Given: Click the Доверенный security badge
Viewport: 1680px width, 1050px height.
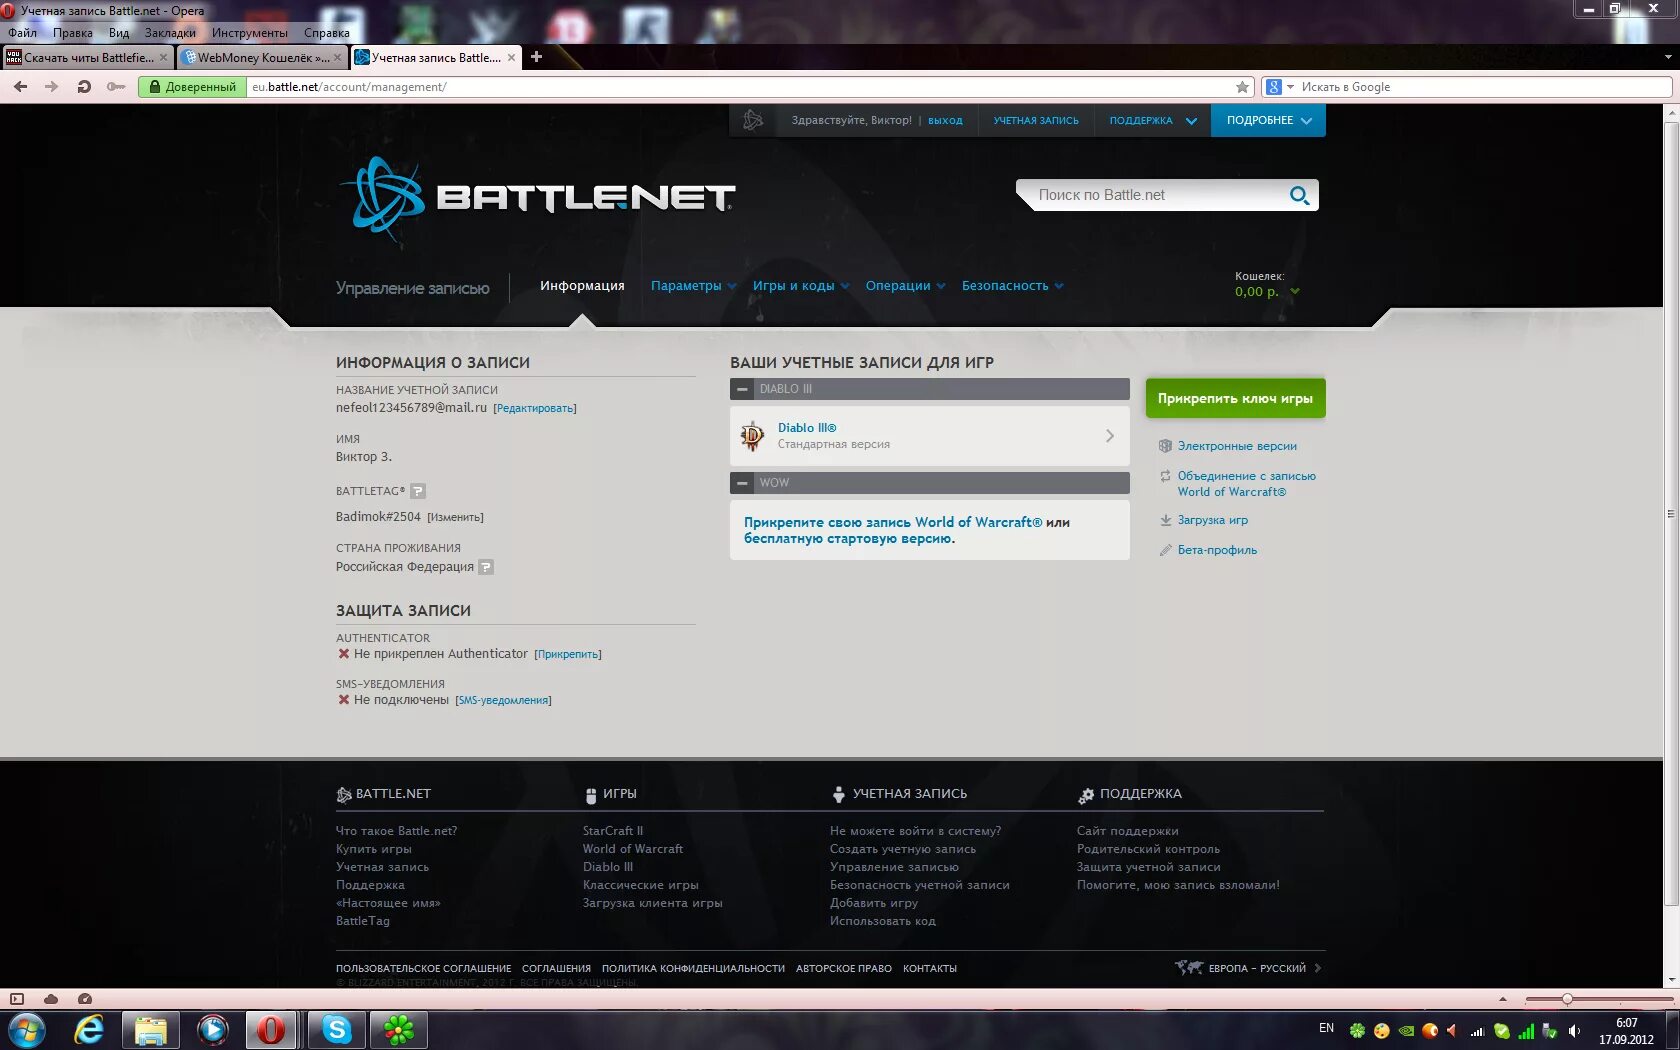Looking at the screenshot, I should pyautogui.click(x=192, y=87).
